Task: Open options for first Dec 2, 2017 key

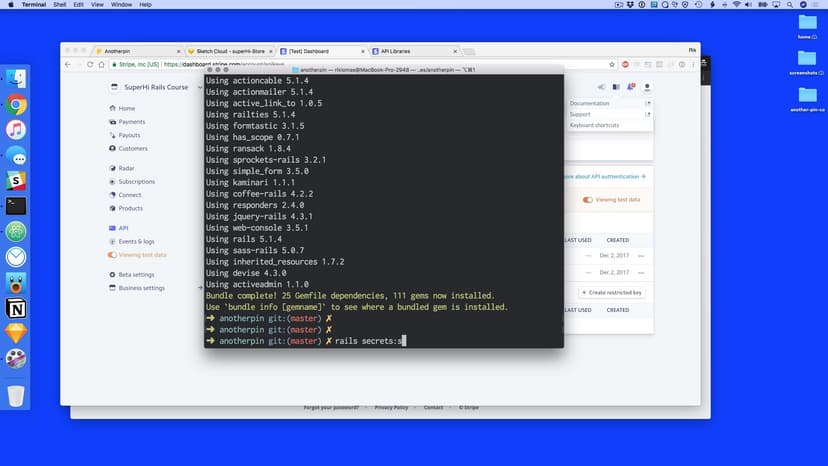Action: 641,256
